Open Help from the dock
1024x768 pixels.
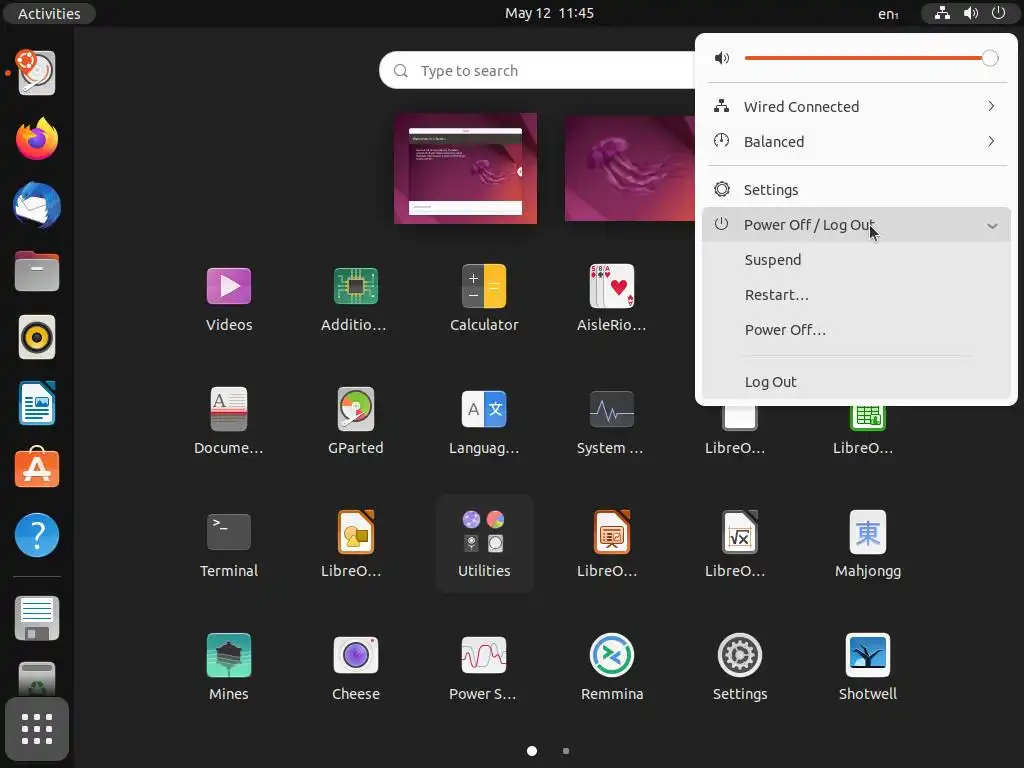37,535
